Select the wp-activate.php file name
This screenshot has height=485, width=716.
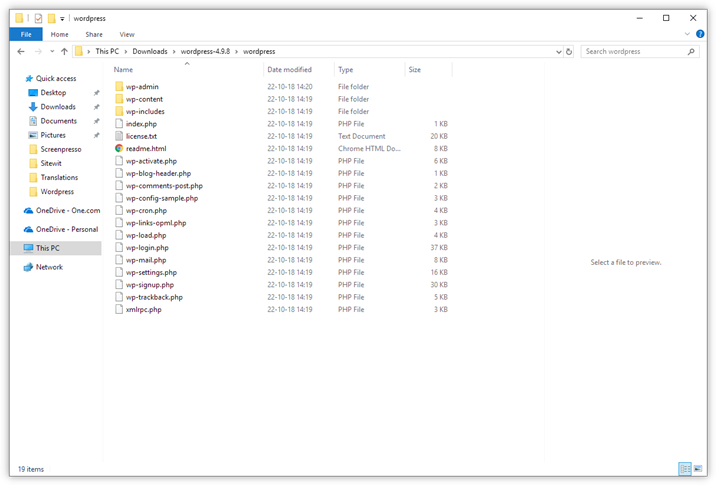[151, 161]
